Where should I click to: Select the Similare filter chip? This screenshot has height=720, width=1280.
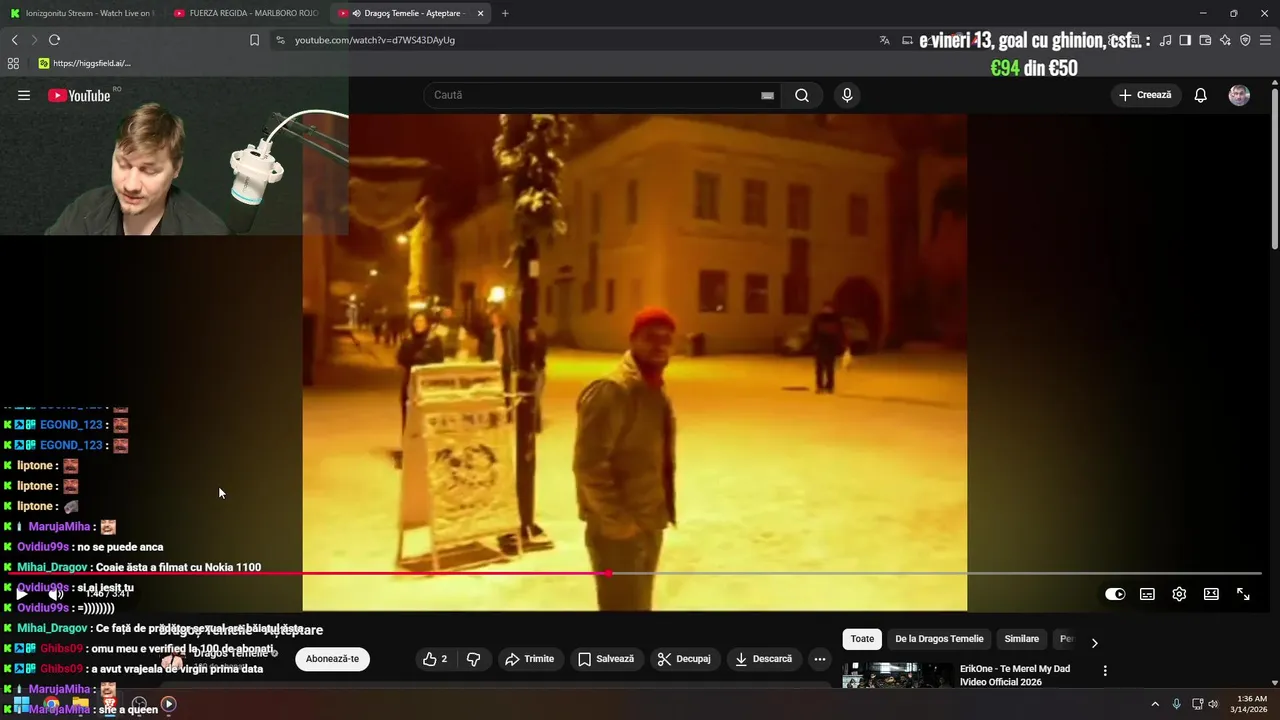click(x=1021, y=639)
